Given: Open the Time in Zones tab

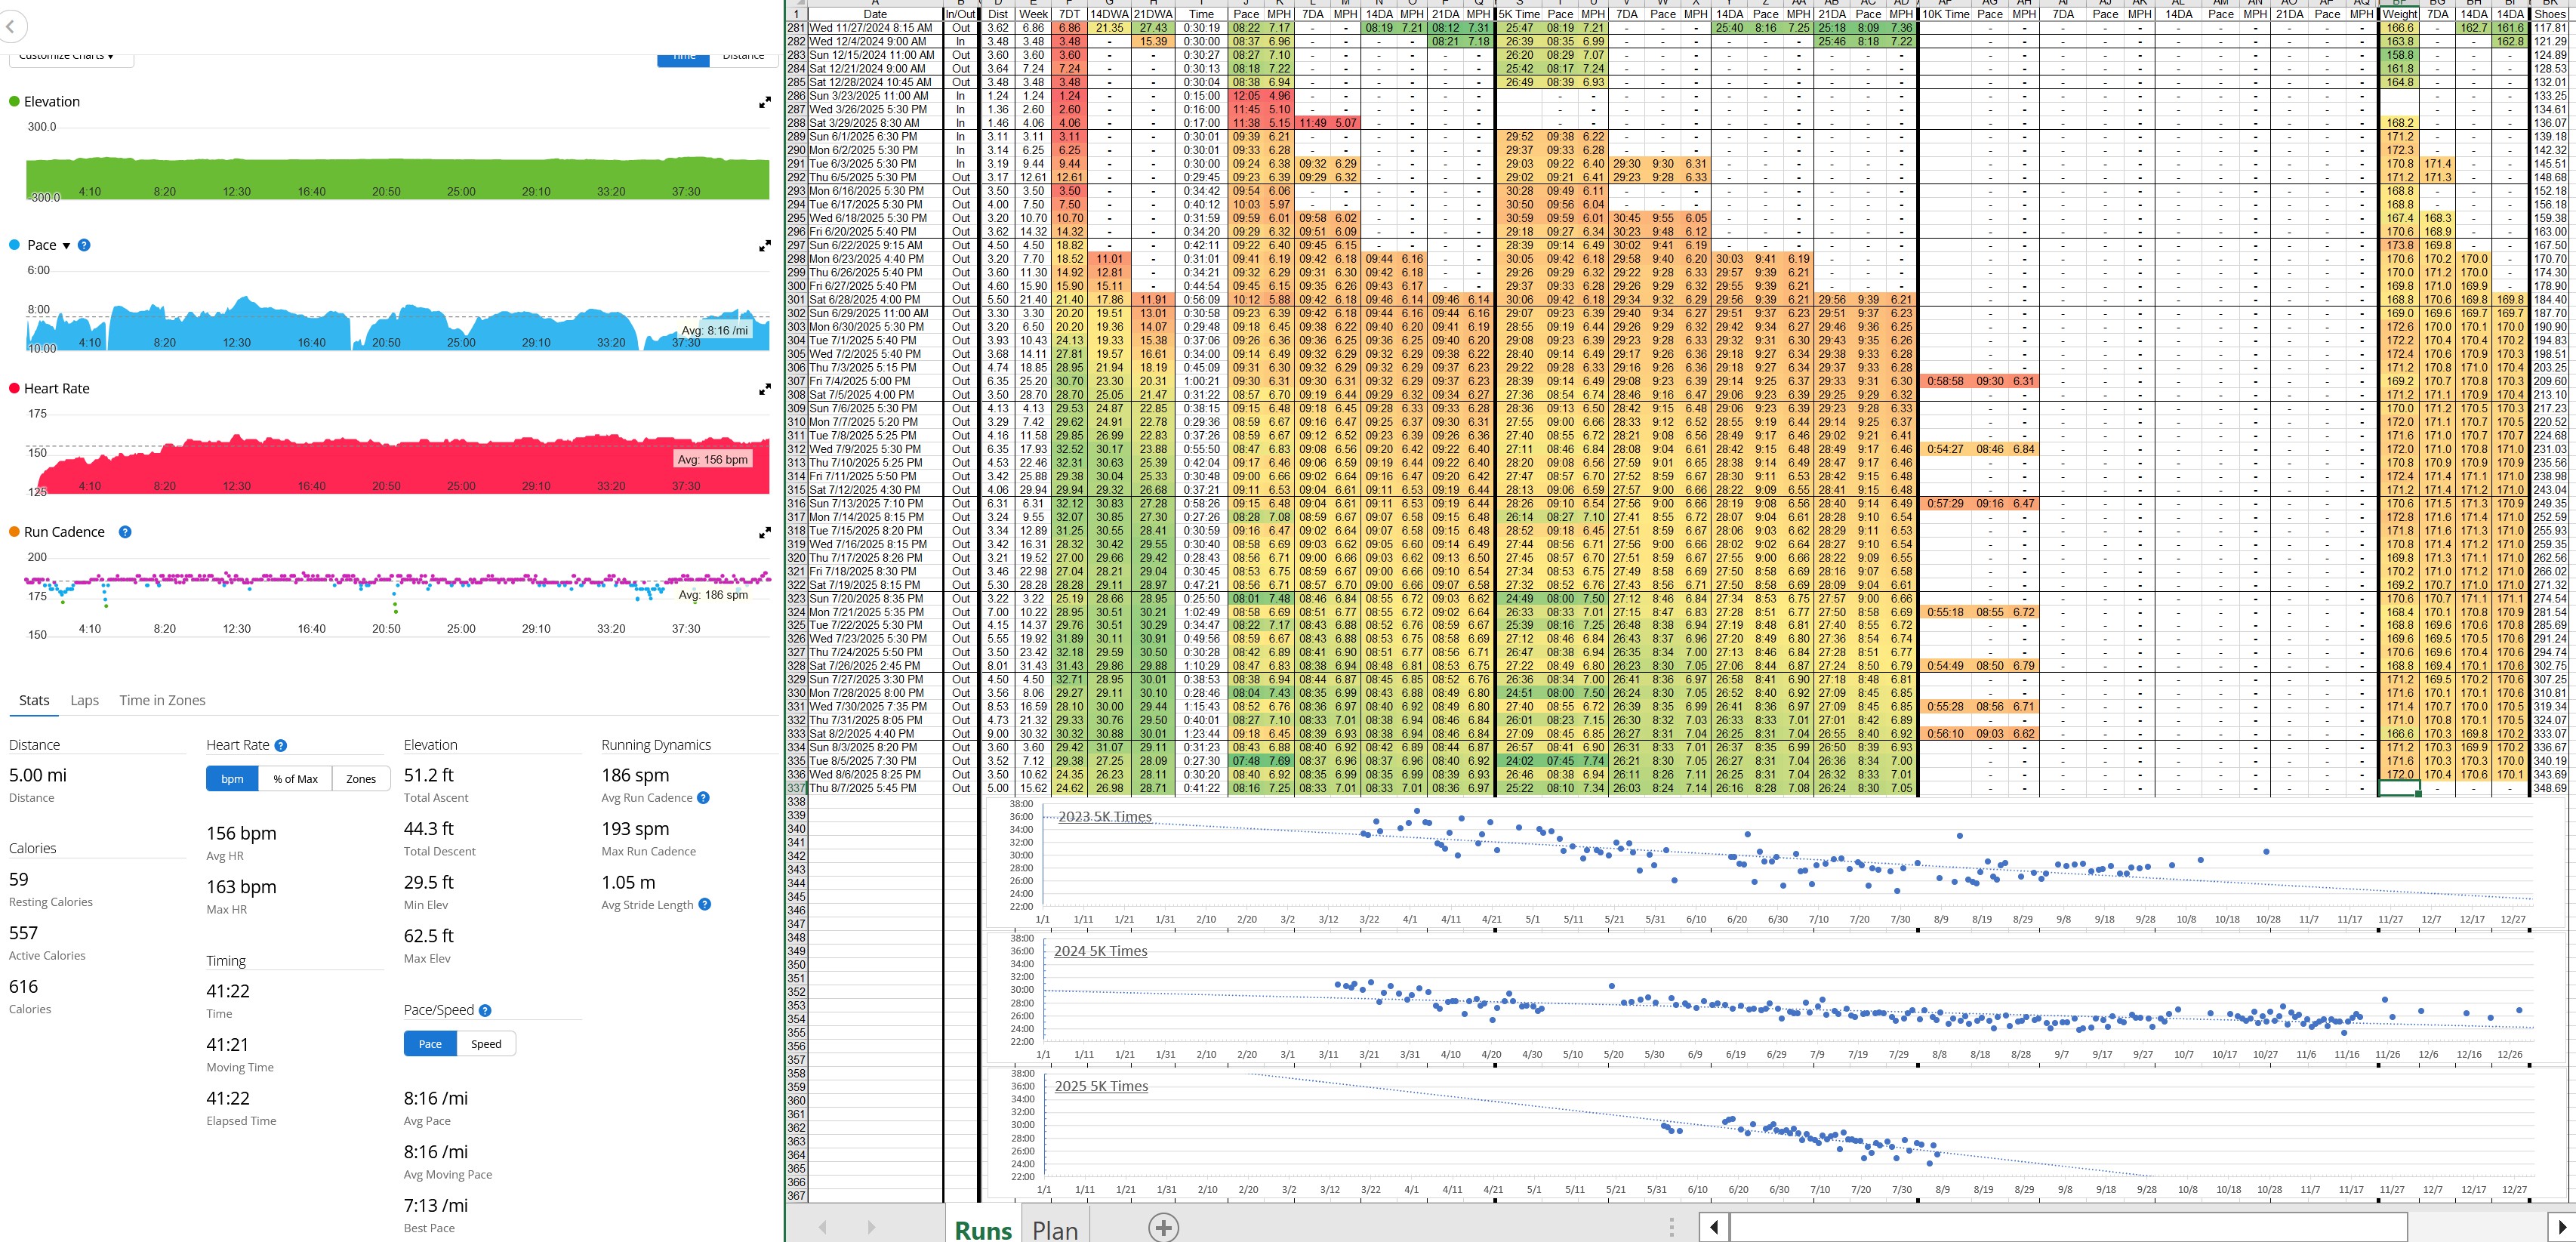Looking at the screenshot, I should pyautogui.click(x=162, y=700).
